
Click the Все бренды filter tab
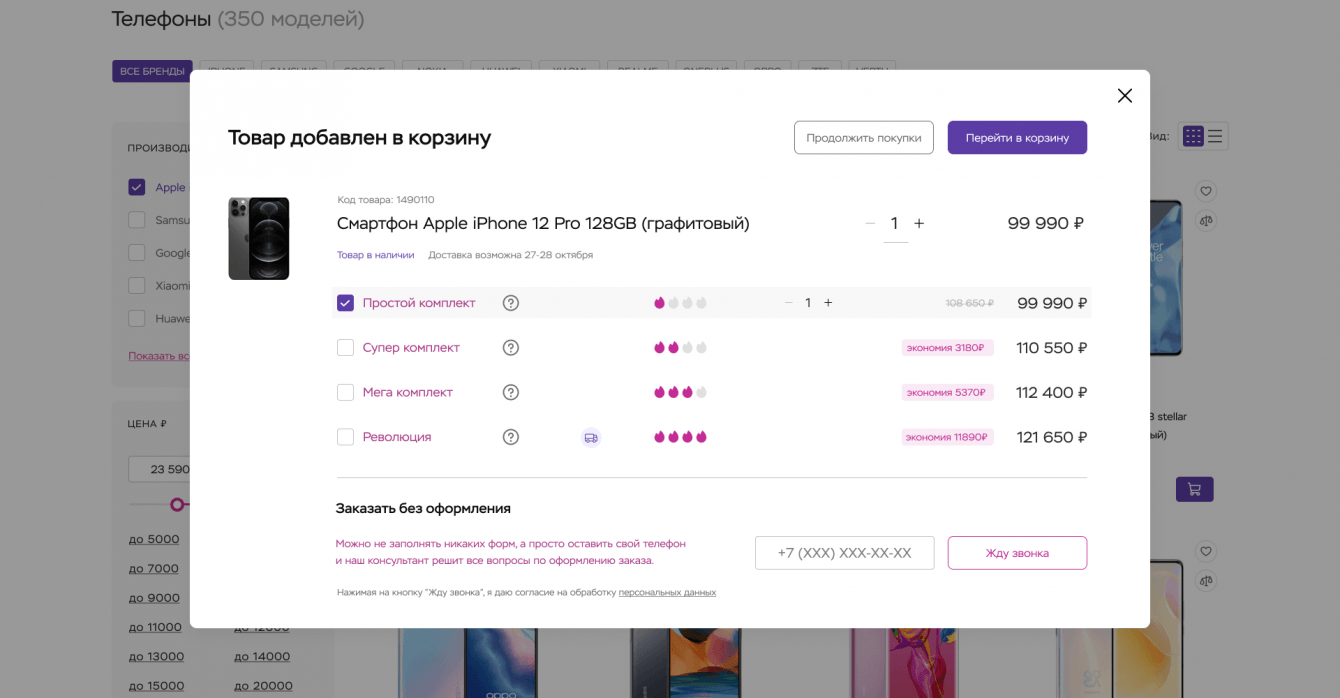[x=152, y=71]
